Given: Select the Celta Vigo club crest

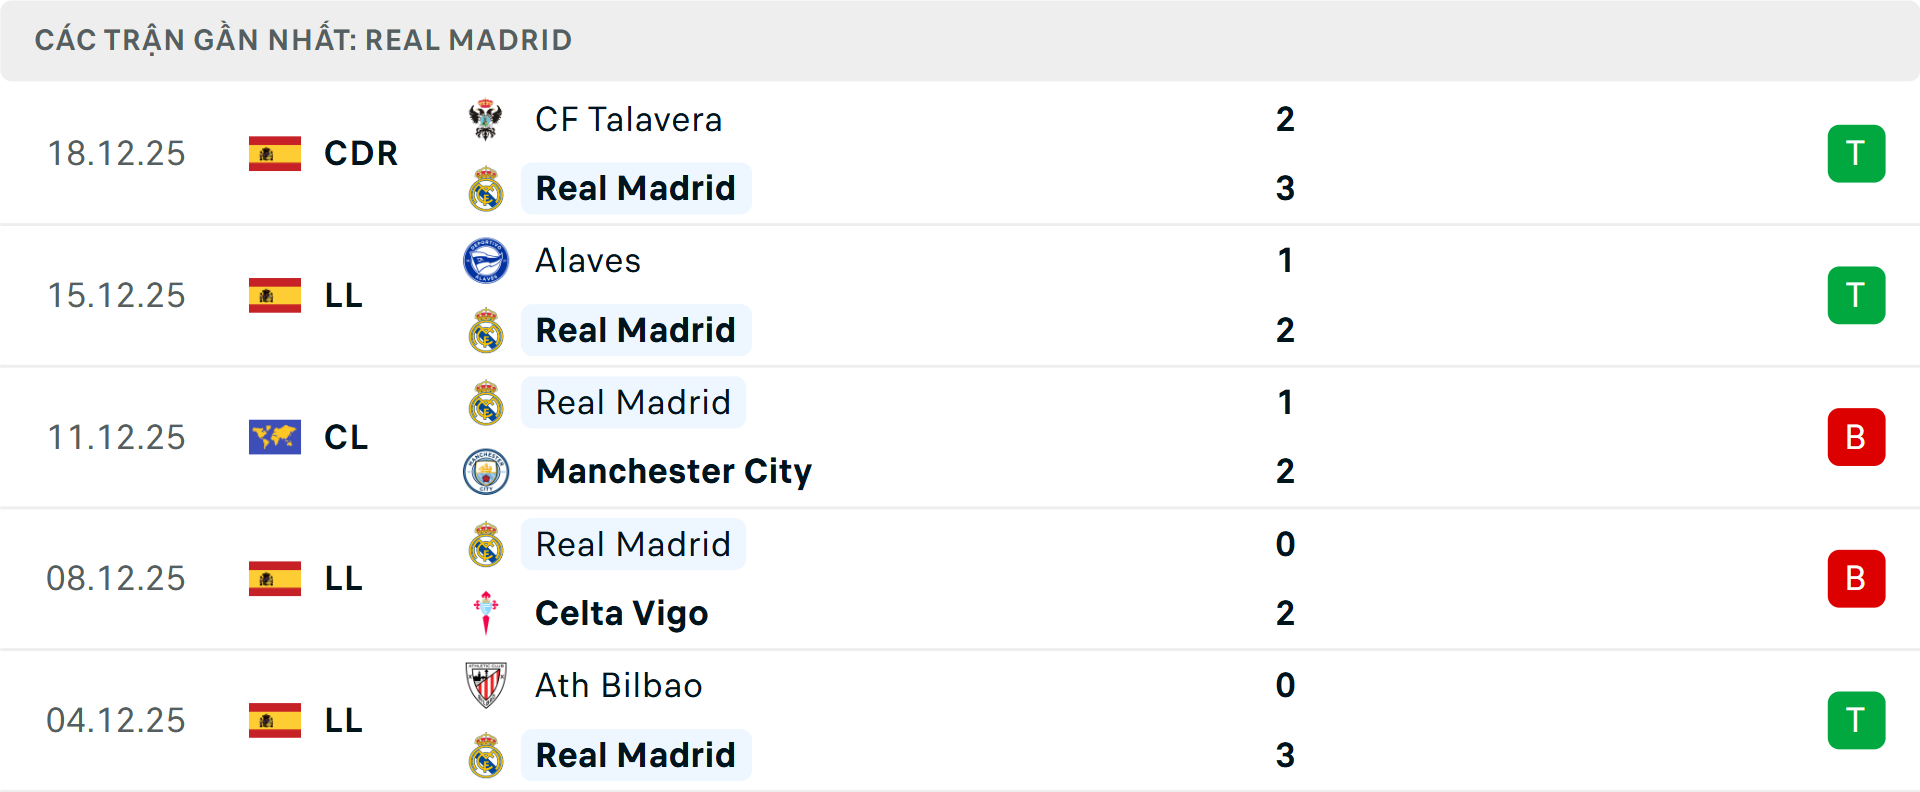Looking at the screenshot, I should pos(487,613).
